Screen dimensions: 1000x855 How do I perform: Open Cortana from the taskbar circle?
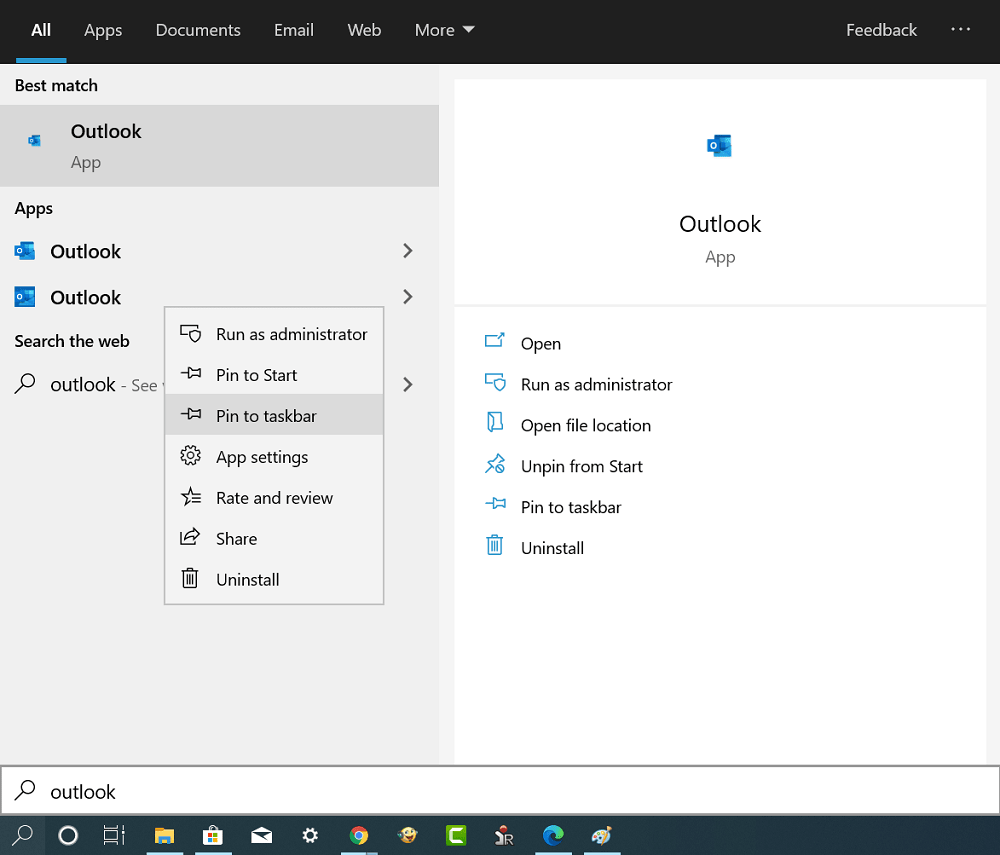(x=68, y=835)
